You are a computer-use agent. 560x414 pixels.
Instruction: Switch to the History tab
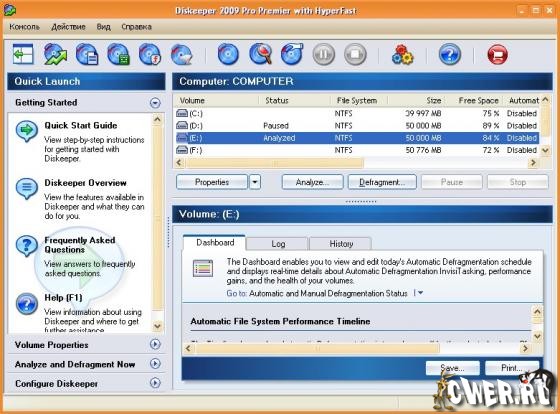(x=341, y=244)
